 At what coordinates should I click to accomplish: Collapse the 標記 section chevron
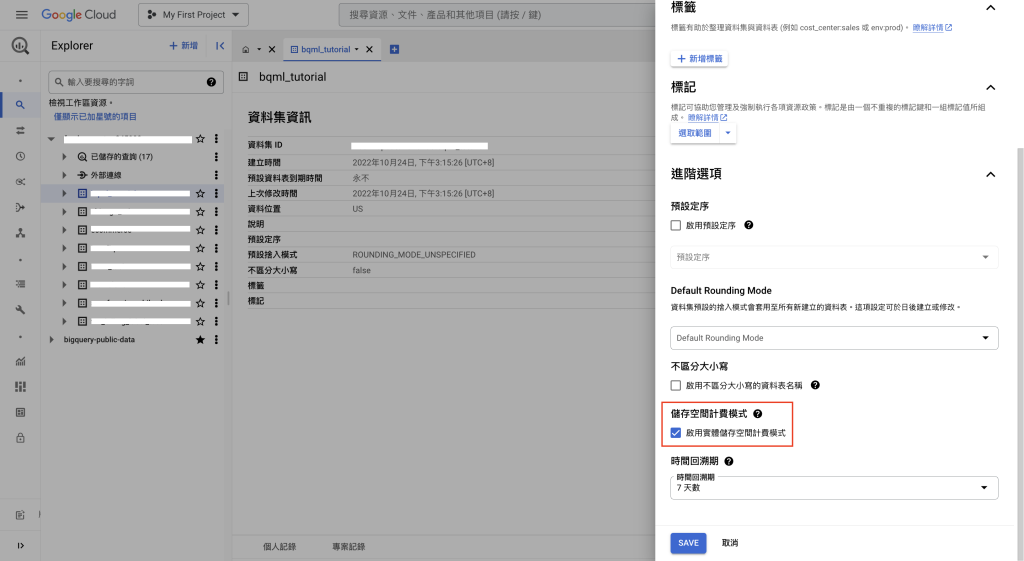click(991, 88)
